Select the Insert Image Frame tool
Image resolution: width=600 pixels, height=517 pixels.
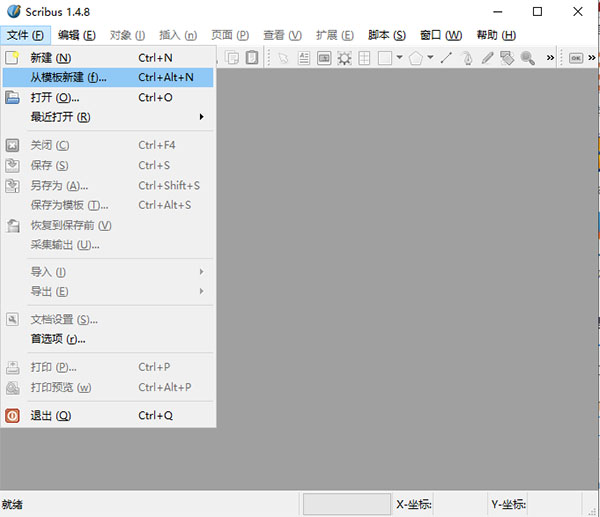(x=324, y=58)
